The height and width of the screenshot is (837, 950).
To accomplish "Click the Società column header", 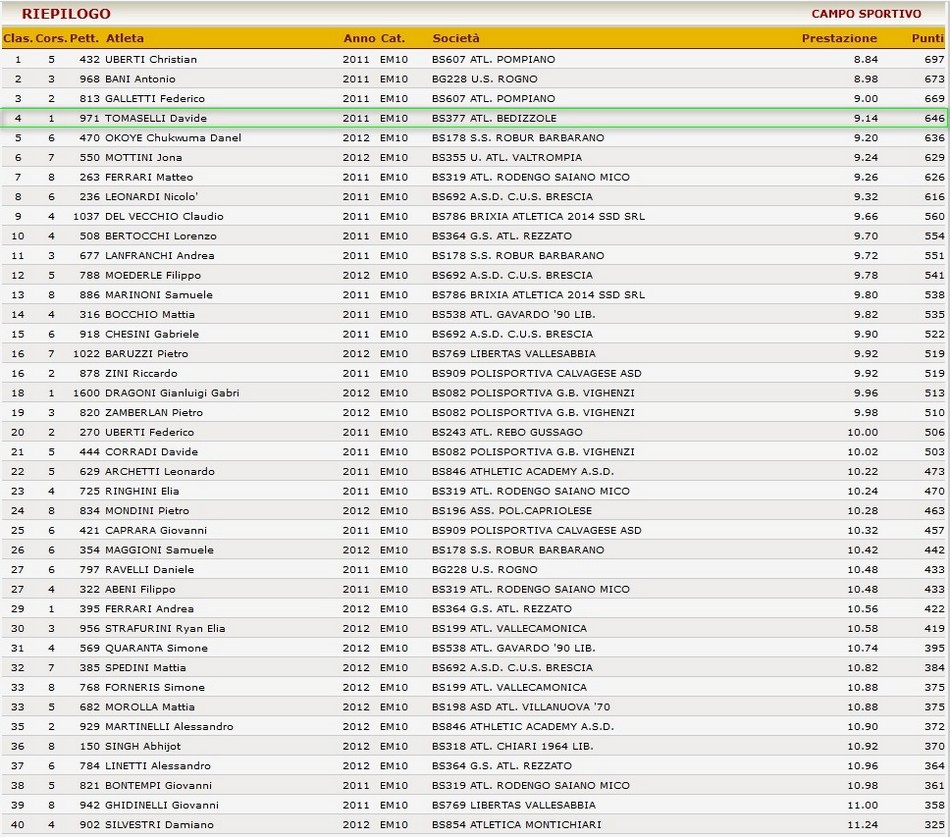I will tap(456, 38).
